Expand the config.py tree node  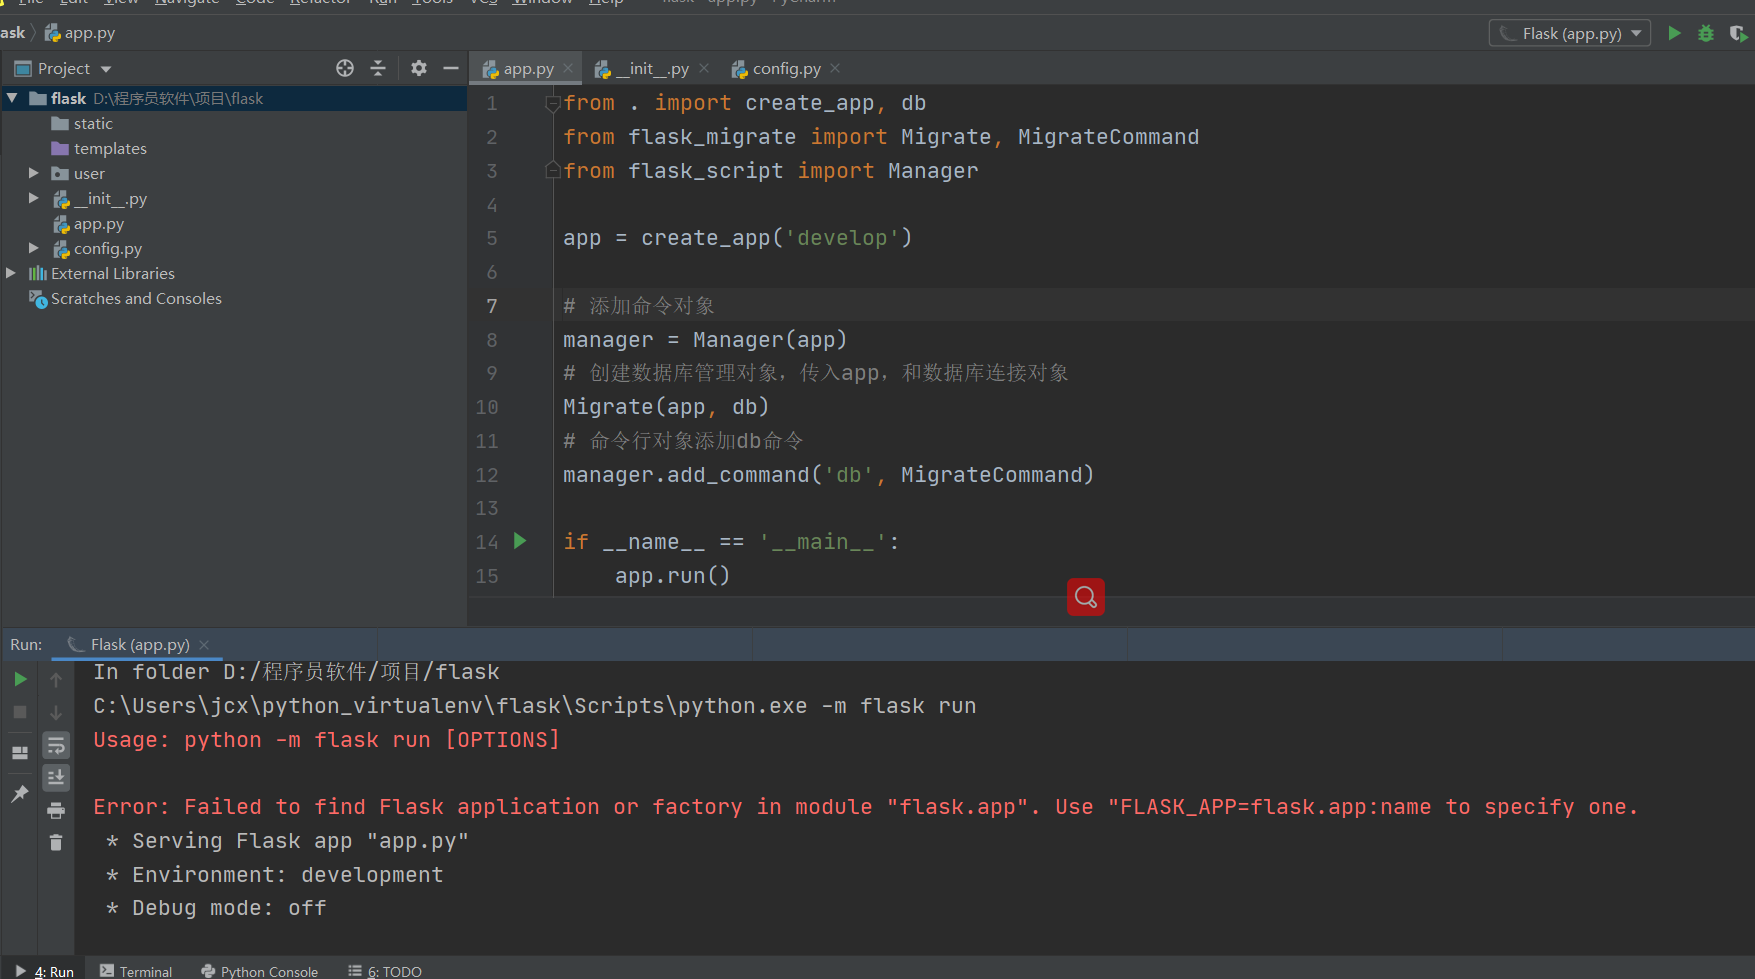click(33, 248)
